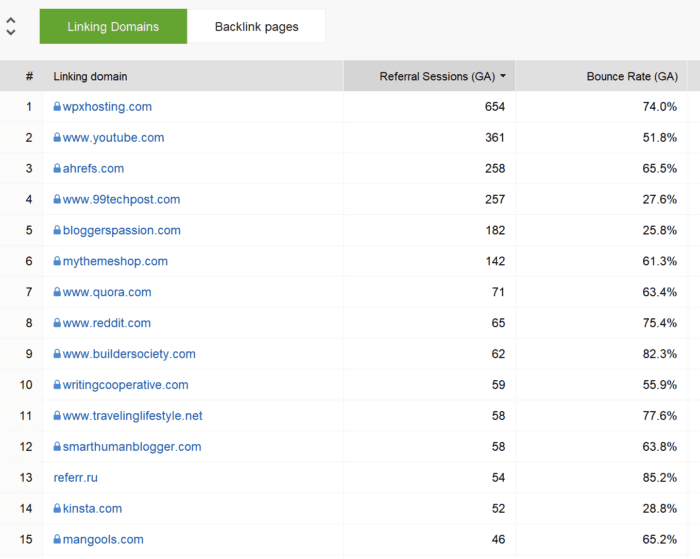Viewport: 700px width, 559px height.
Task: Open writingcooperative.com link
Action: (x=125, y=385)
